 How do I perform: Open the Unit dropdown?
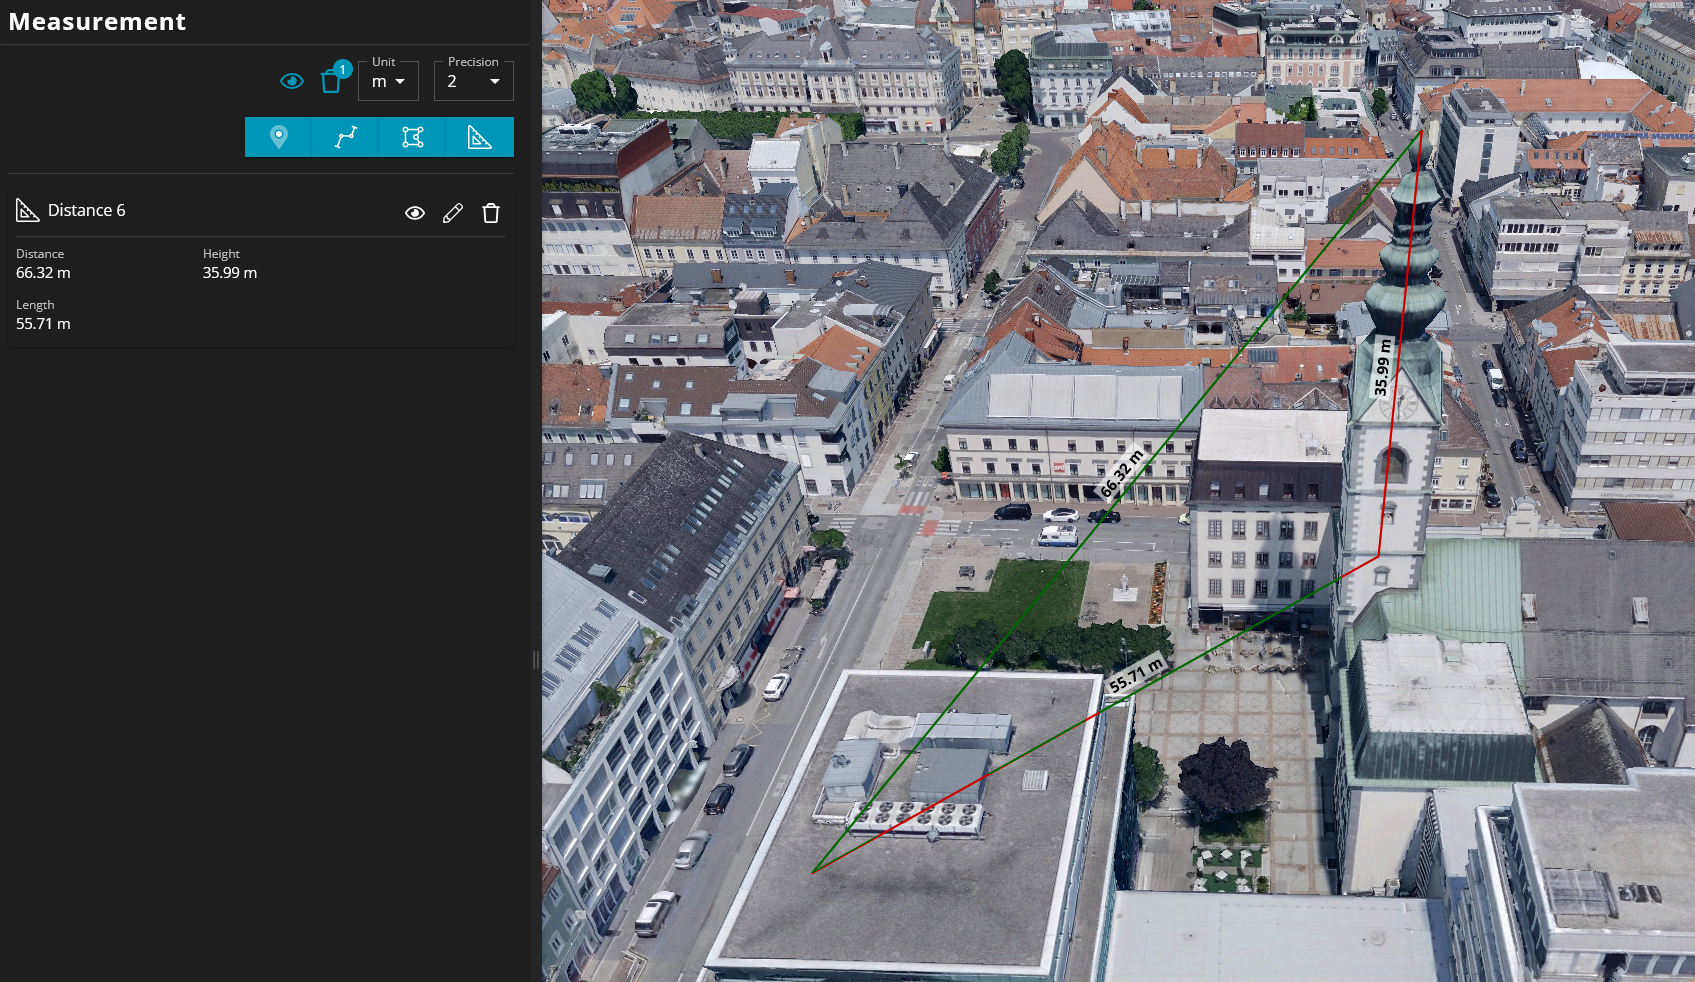pyautogui.click(x=388, y=81)
